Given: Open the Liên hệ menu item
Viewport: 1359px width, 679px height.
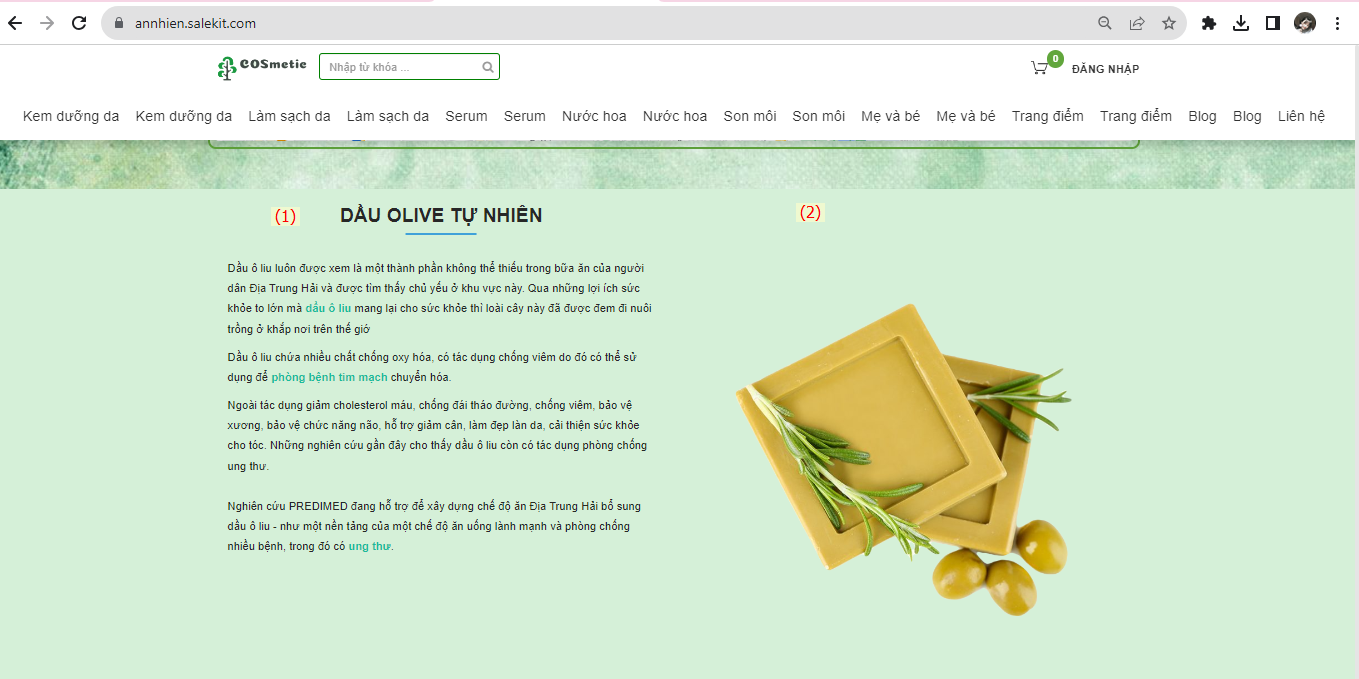Looking at the screenshot, I should [1301, 116].
